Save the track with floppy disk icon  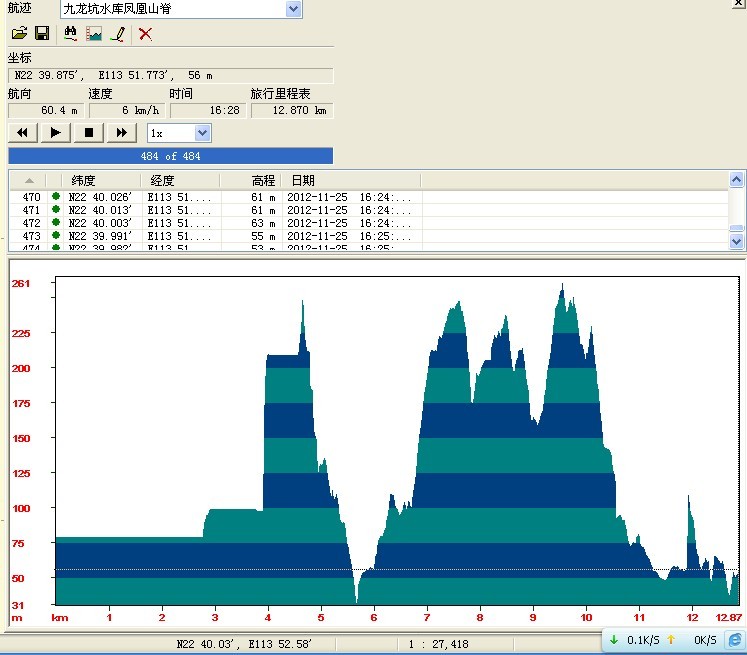tap(42, 33)
